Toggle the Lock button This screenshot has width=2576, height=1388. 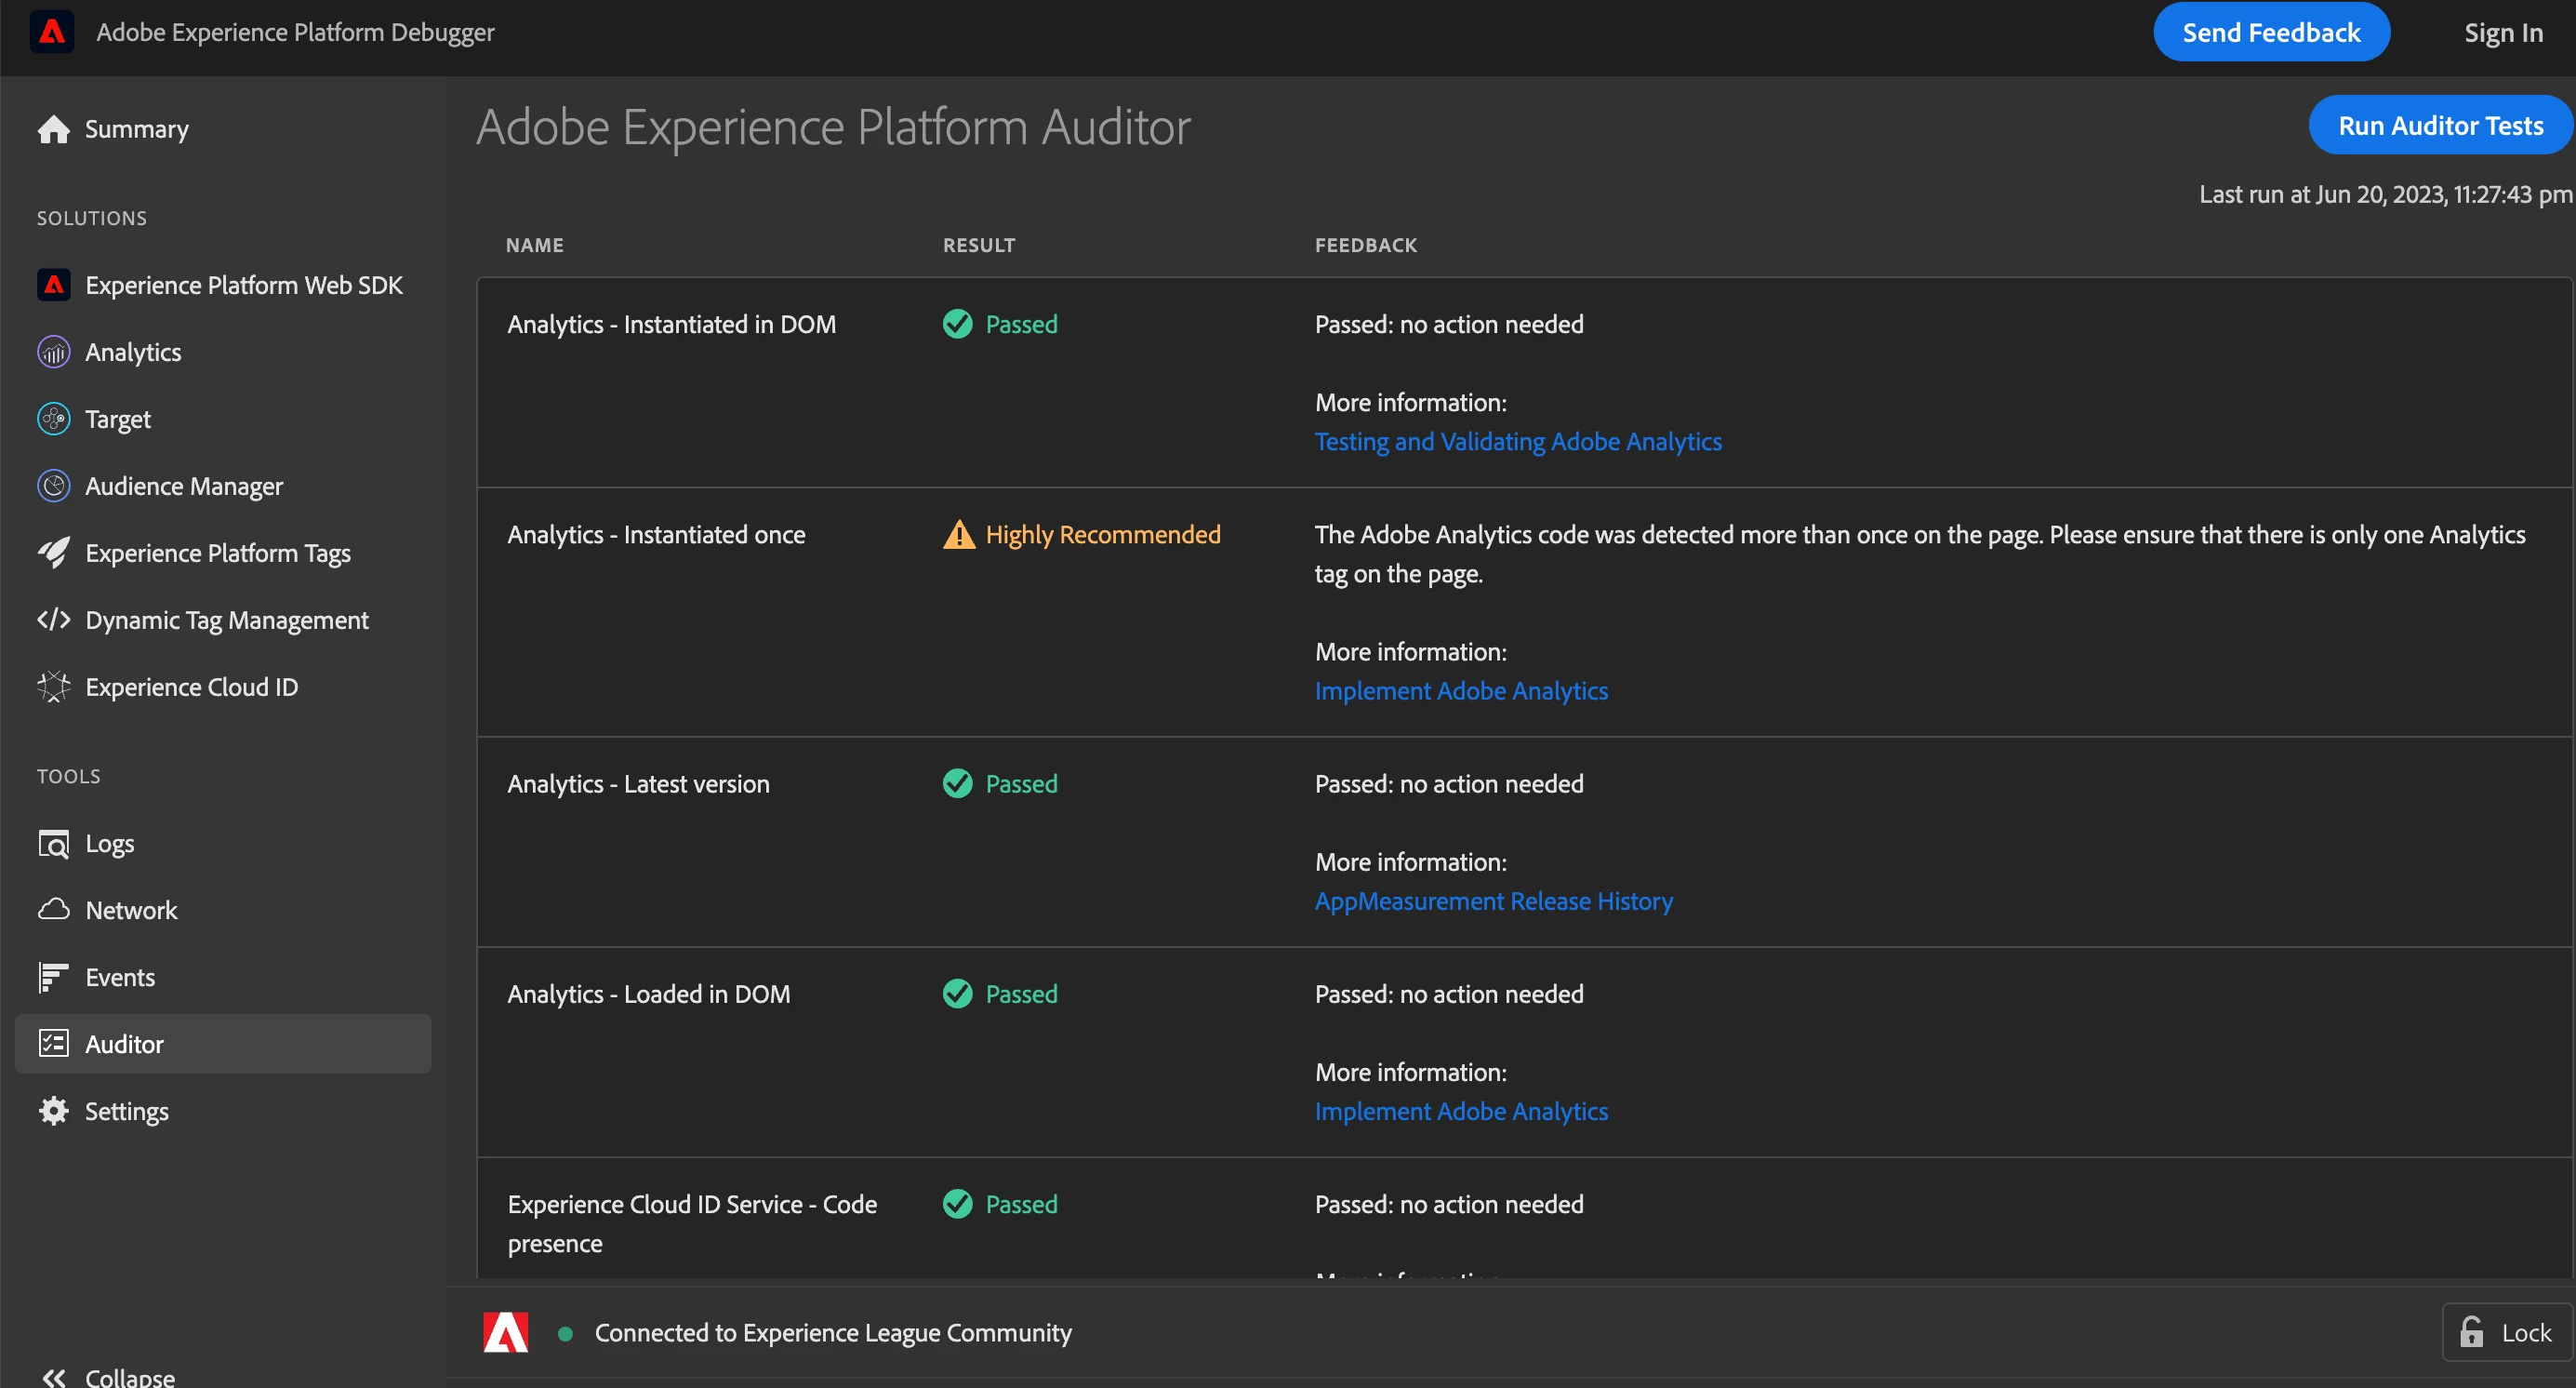2507,1333
